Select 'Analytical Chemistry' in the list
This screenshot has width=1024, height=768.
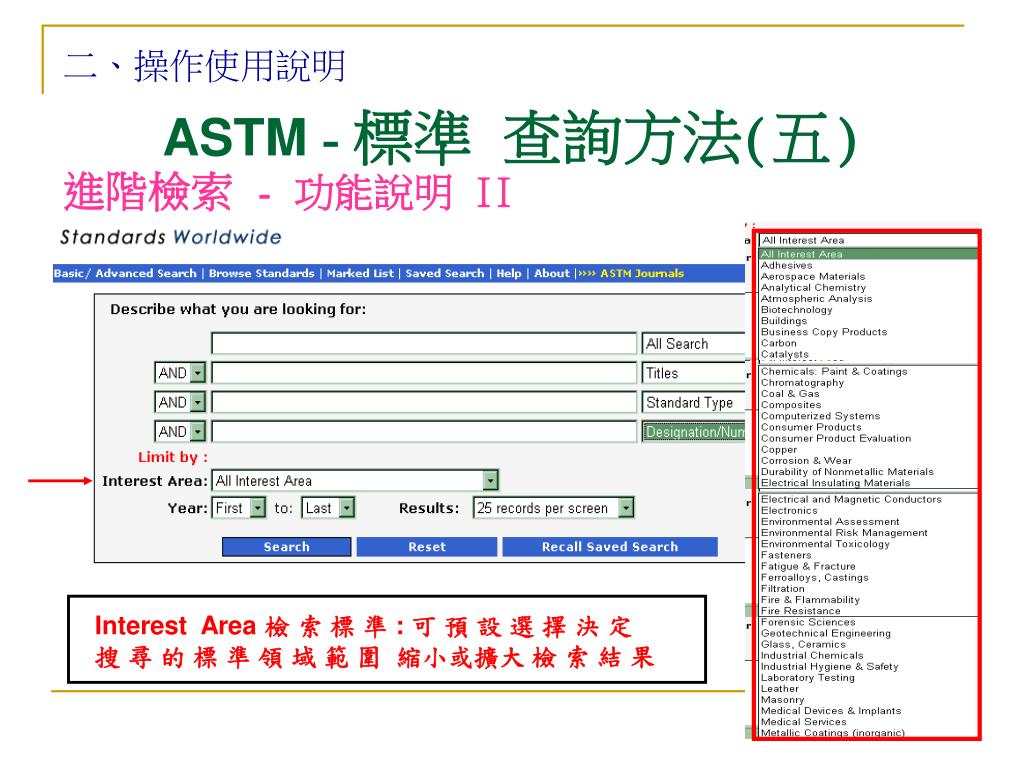(x=813, y=287)
